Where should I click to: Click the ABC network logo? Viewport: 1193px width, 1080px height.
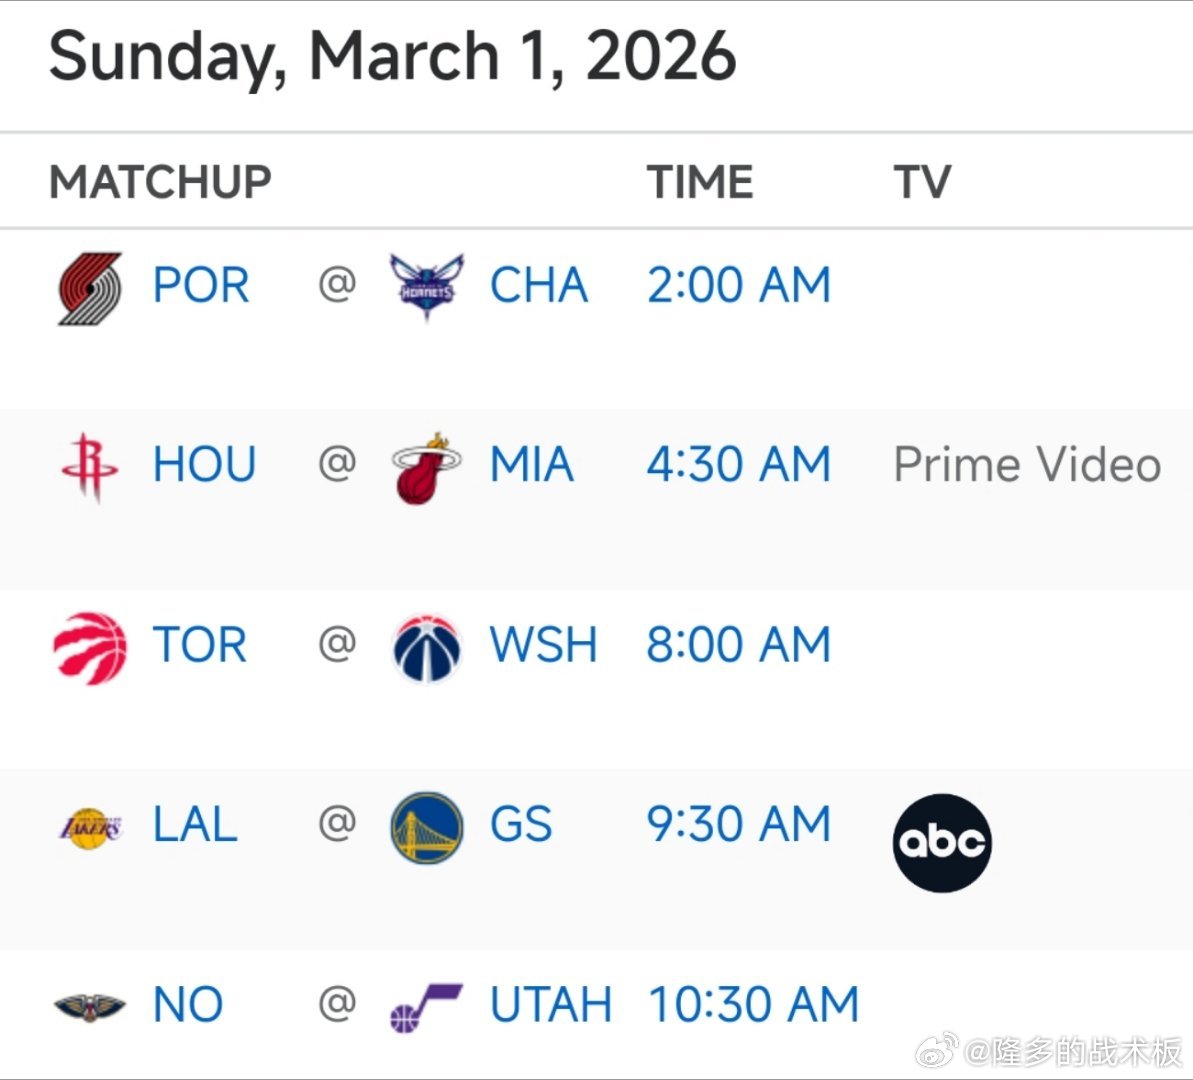[x=941, y=842]
